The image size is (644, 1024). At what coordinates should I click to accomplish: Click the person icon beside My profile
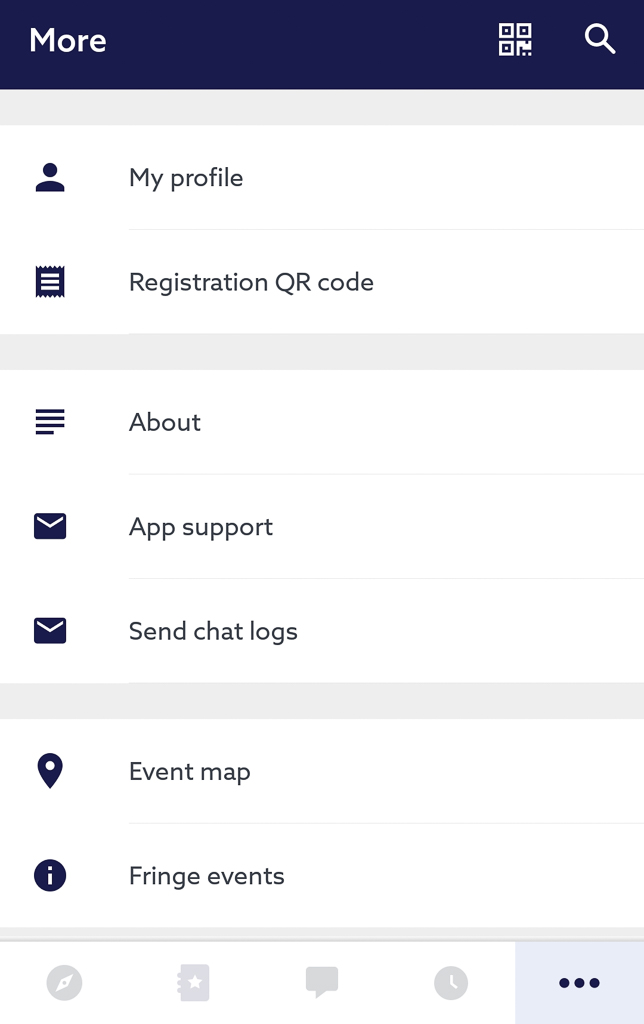[x=50, y=178]
